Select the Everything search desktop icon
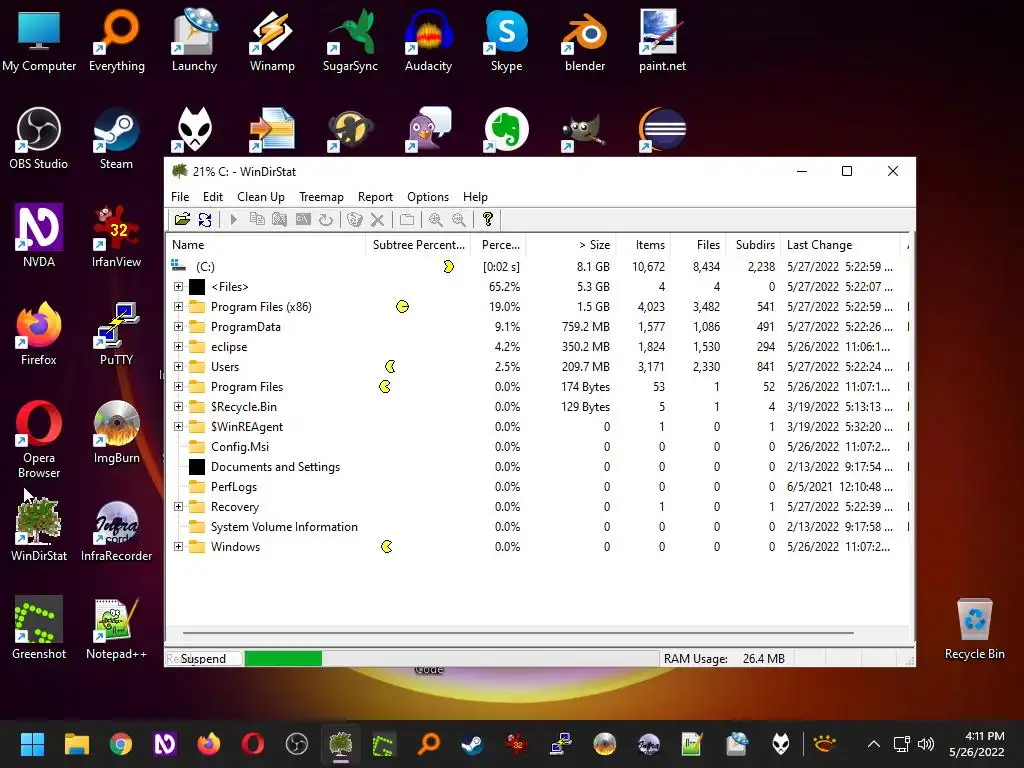The height and width of the screenshot is (768, 1024). [116, 40]
